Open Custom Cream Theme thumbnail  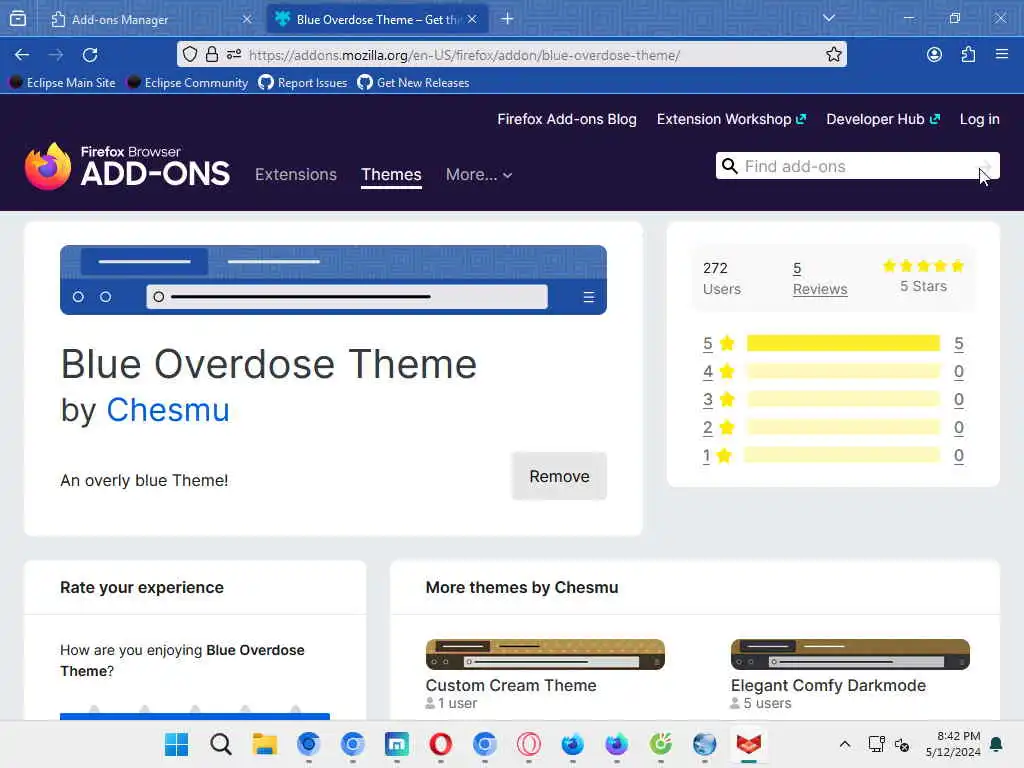point(545,654)
